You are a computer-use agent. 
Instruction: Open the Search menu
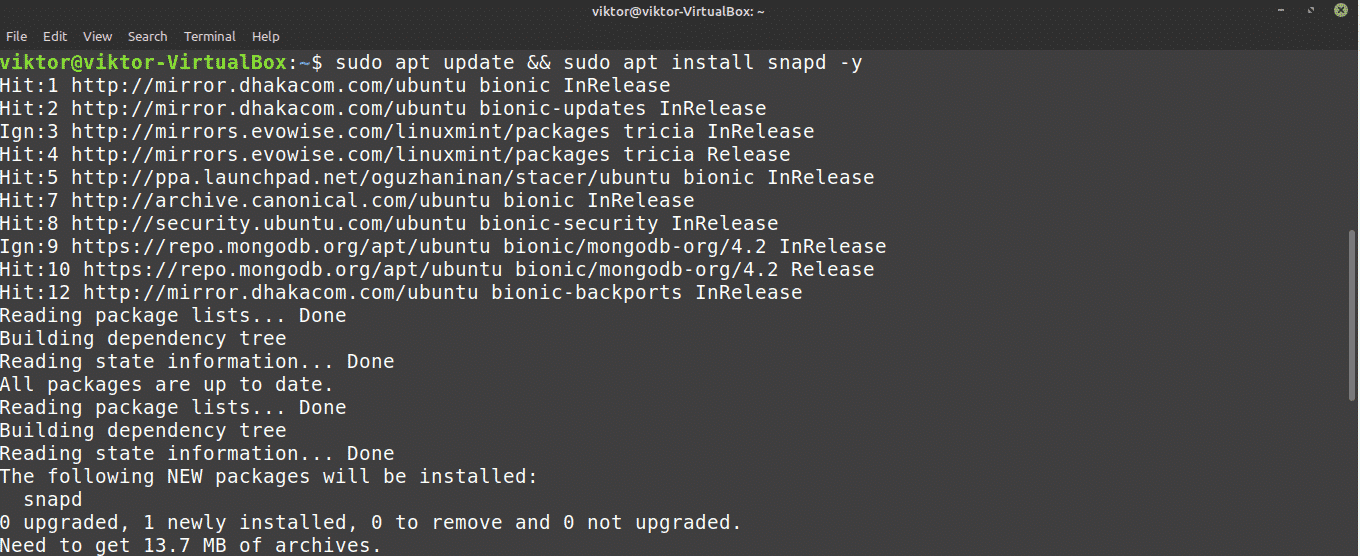tap(148, 36)
